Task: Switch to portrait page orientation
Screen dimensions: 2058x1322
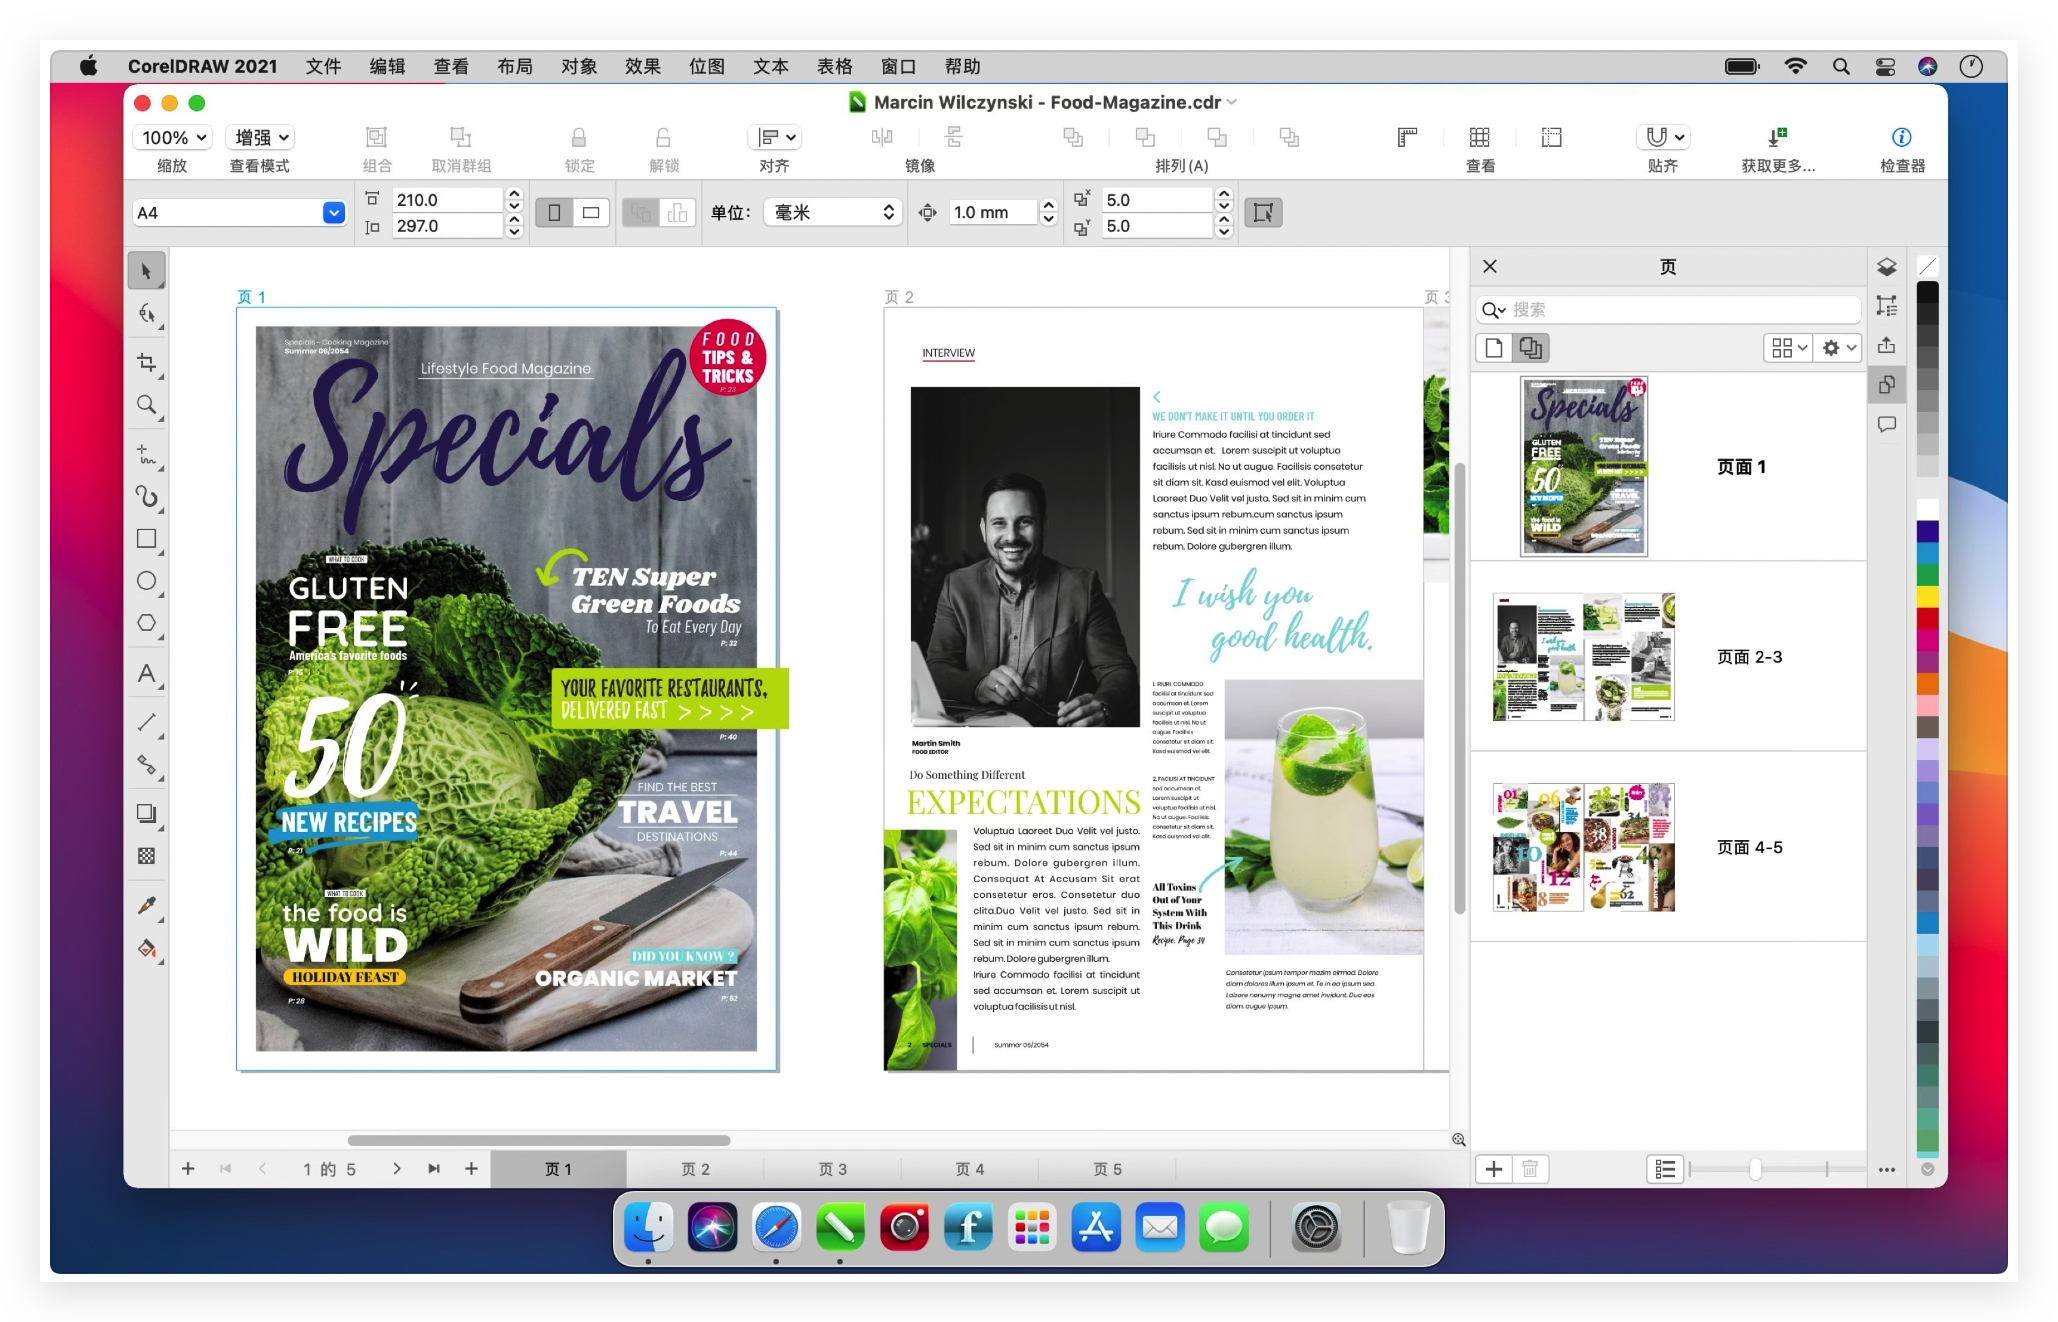Action: tap(554, 212)
